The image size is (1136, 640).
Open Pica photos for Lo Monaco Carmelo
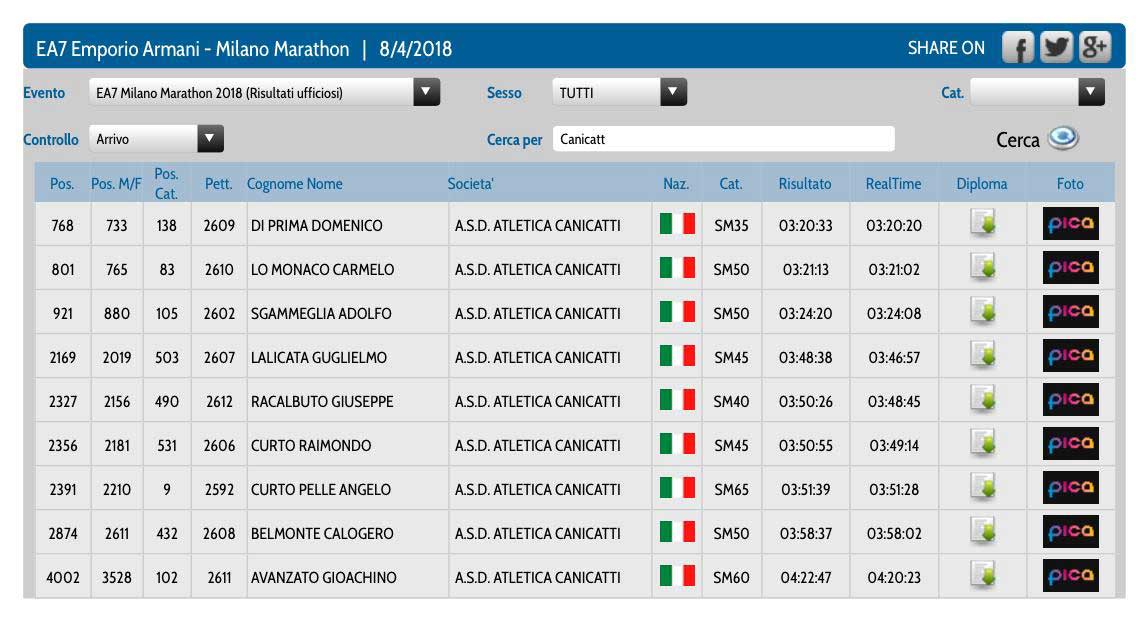click(1070, 269)
